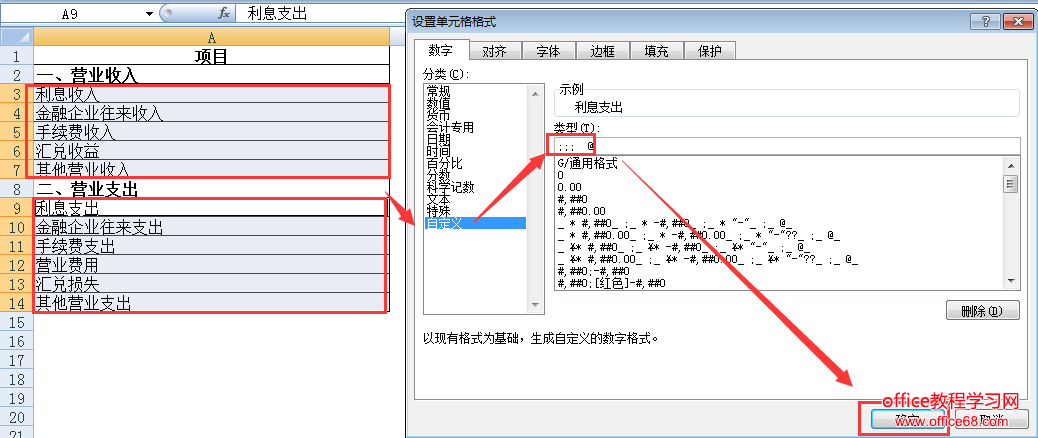Select cell 其他营业支出

tap(211, 304)
